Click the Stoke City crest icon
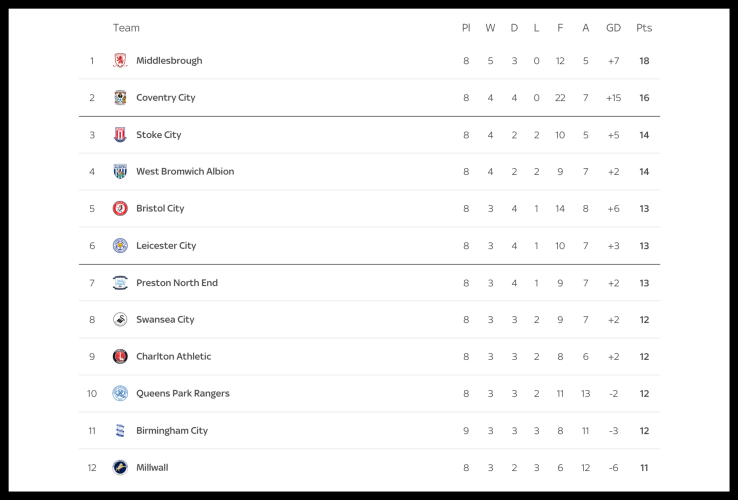 [120, 135]
